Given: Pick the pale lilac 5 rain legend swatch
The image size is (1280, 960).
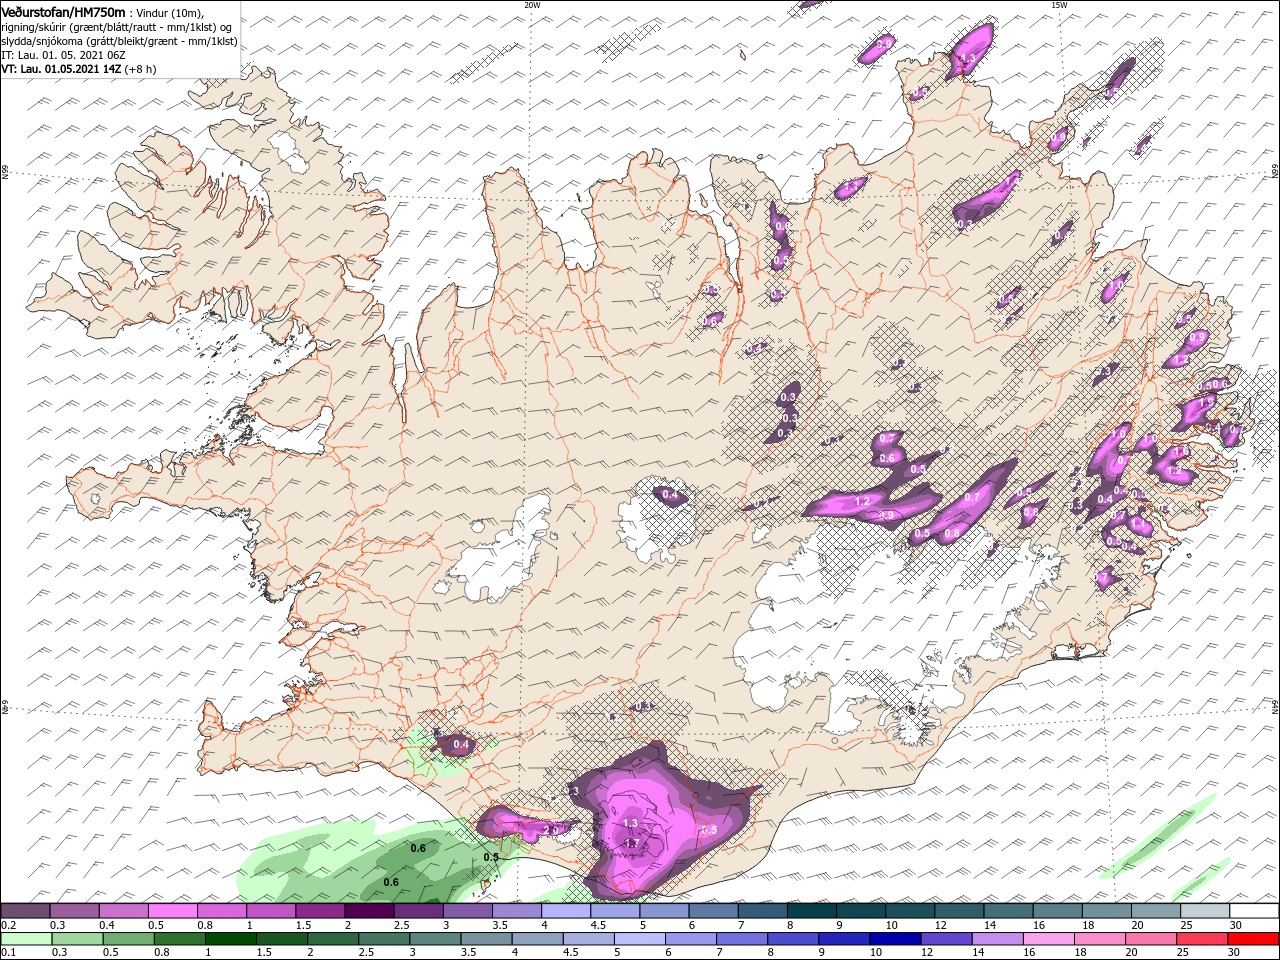Looking at the screenshot, I should pyautogui.click(x=640, y=939).
